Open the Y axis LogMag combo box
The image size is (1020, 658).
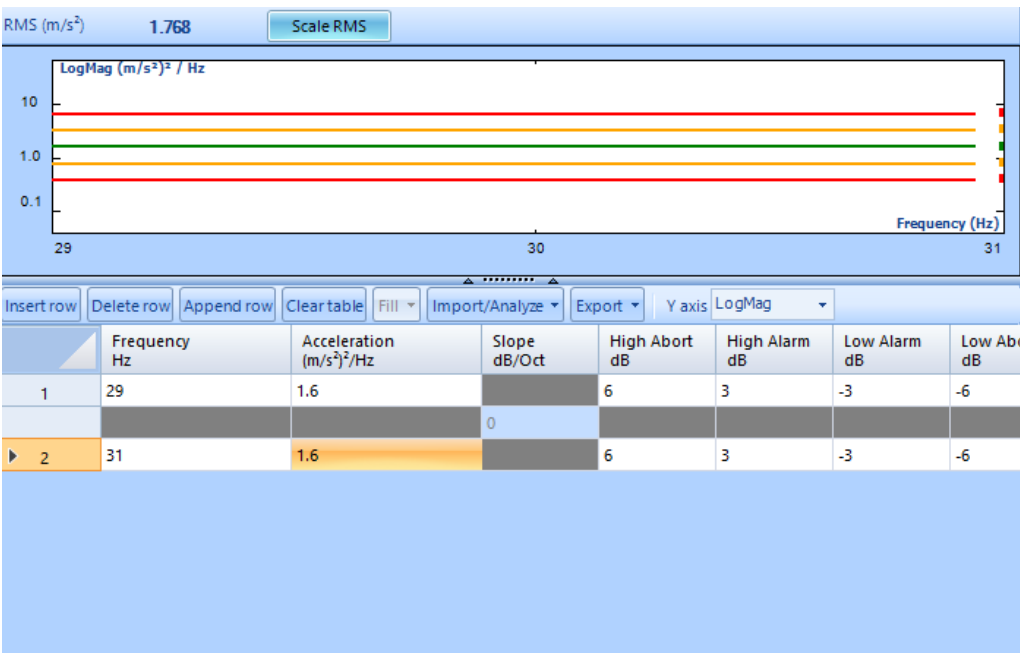click(772, 305)
